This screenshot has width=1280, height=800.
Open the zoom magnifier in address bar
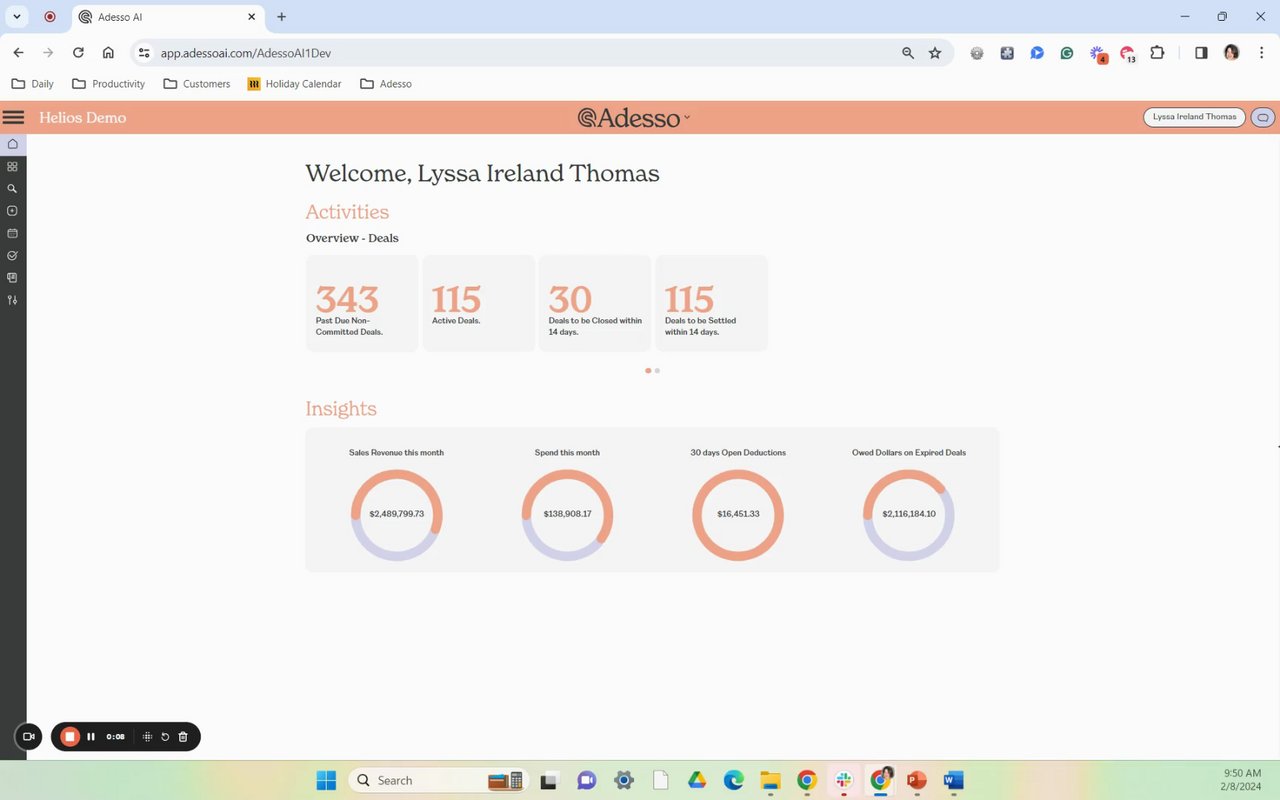(908, 53)
